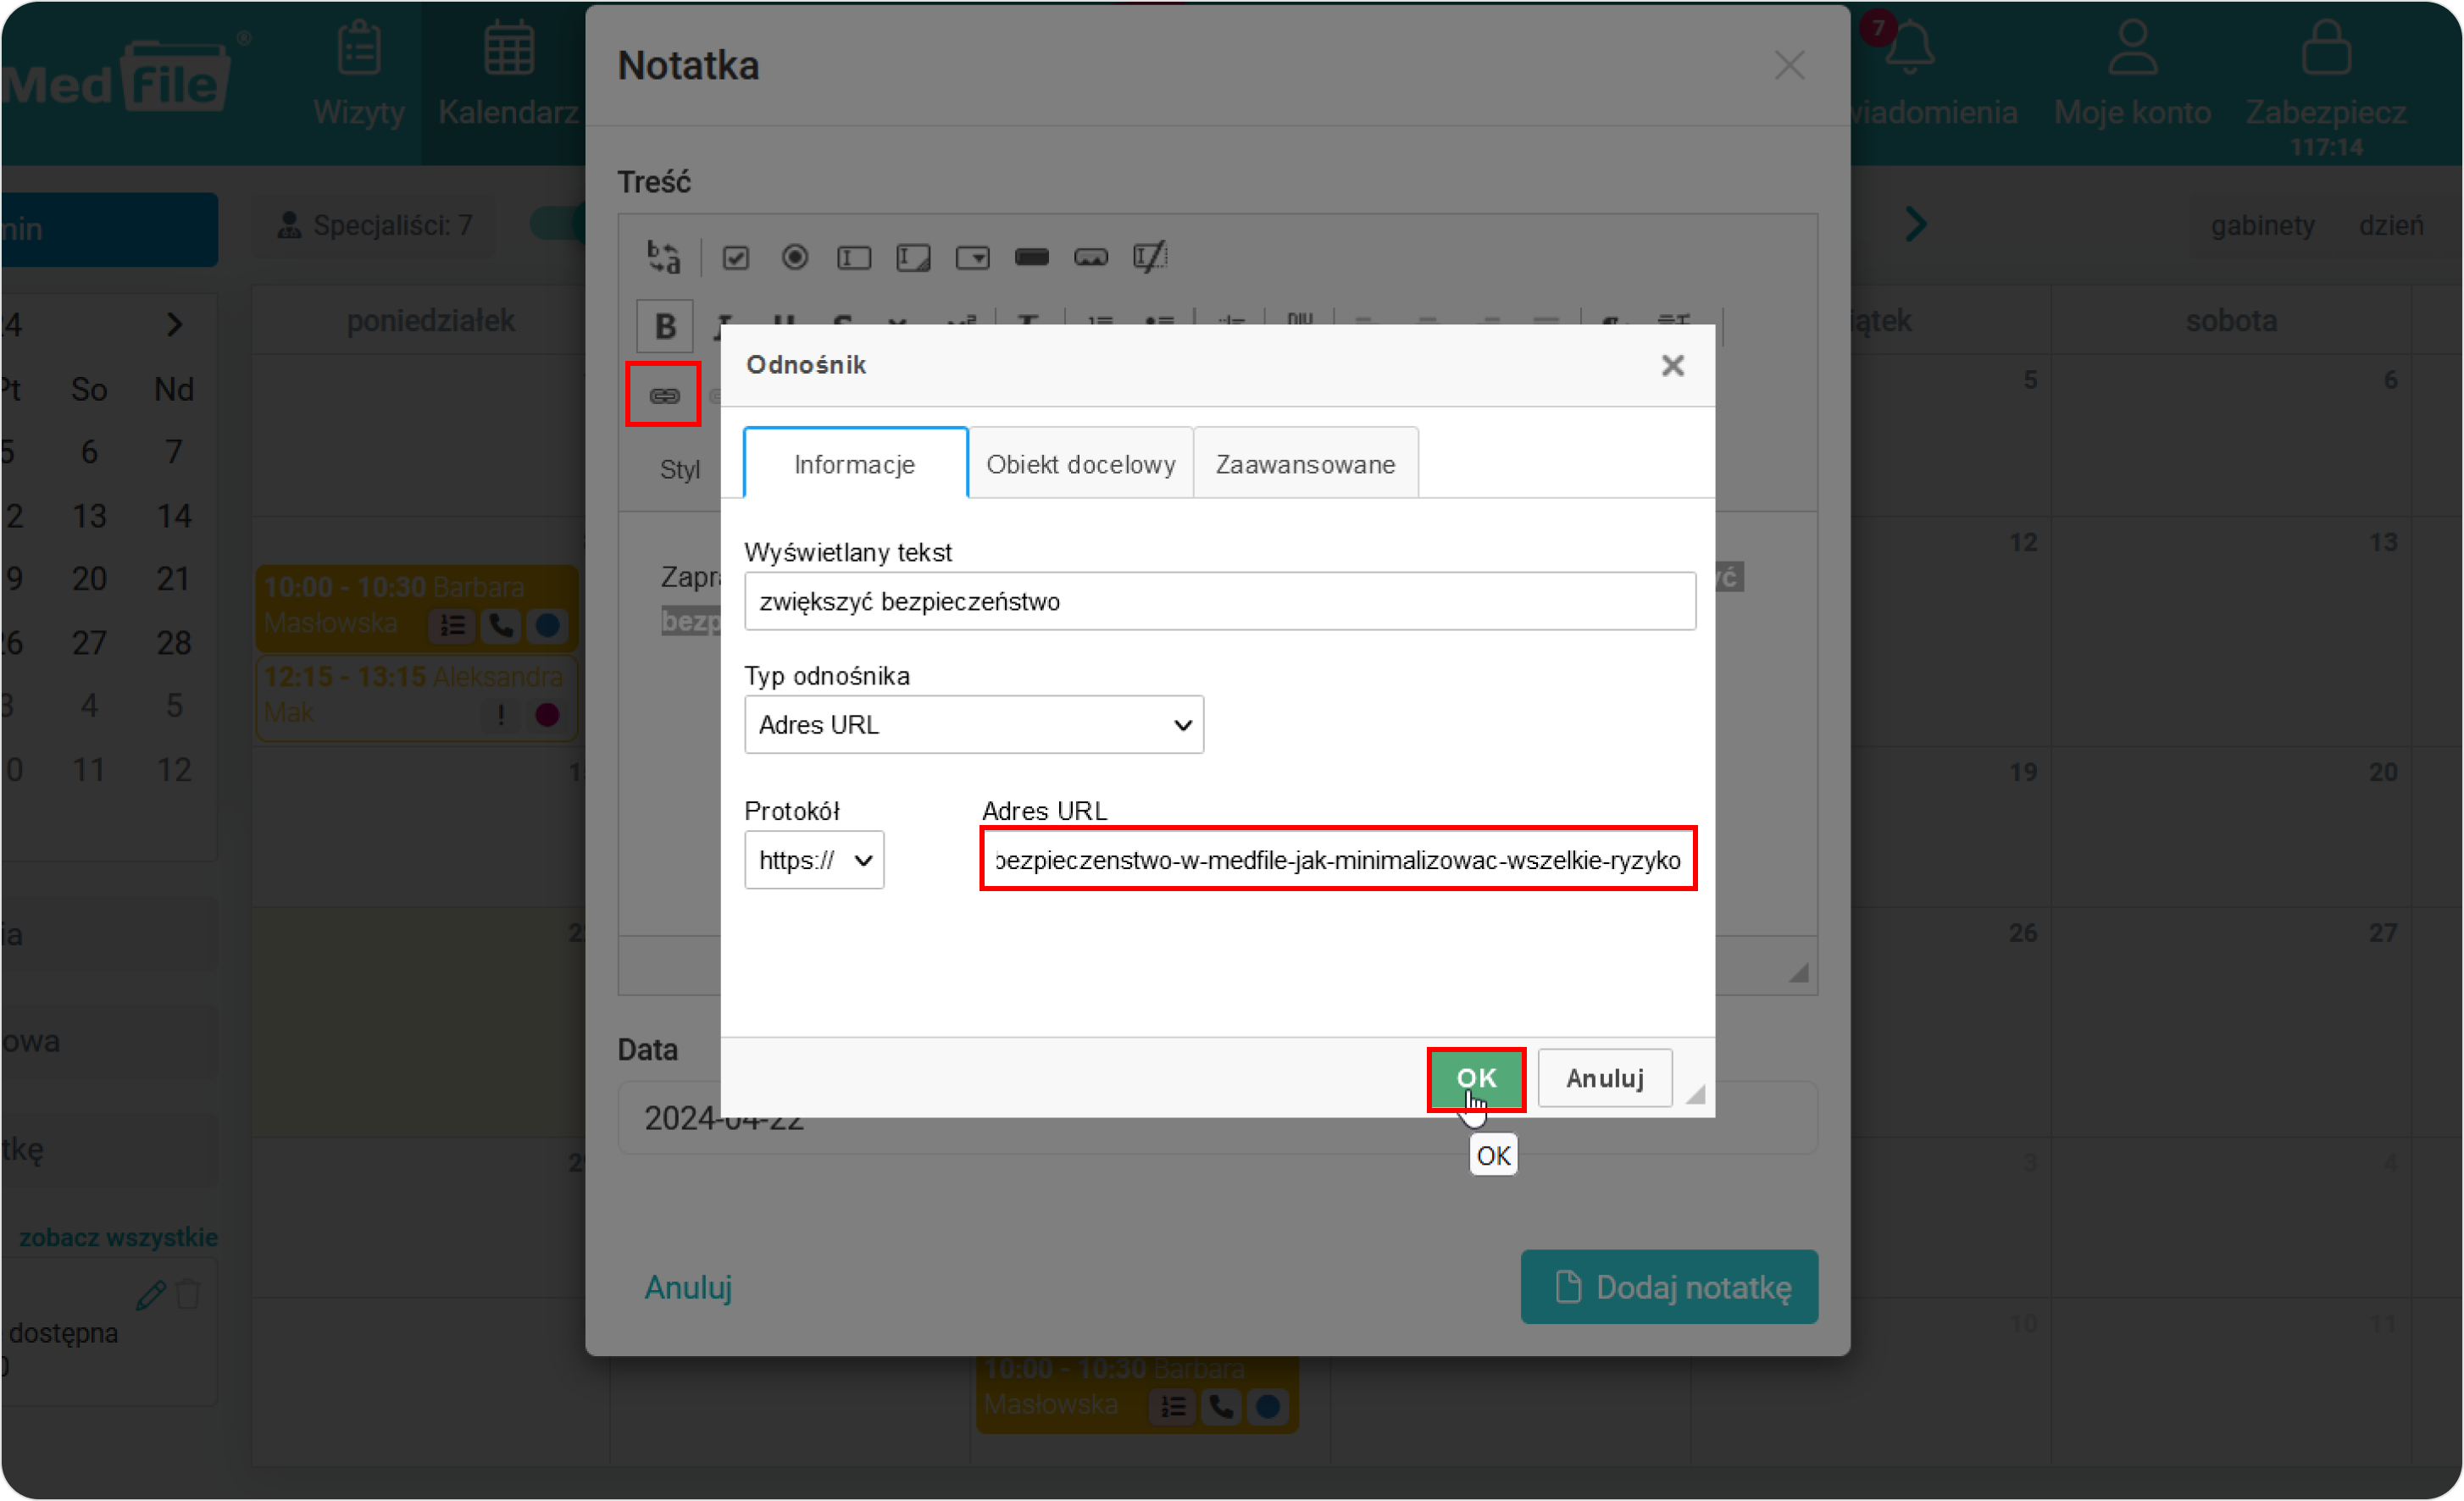Open the notifications bell icon
The image size is (2464, 1501).
point(1909,48)
